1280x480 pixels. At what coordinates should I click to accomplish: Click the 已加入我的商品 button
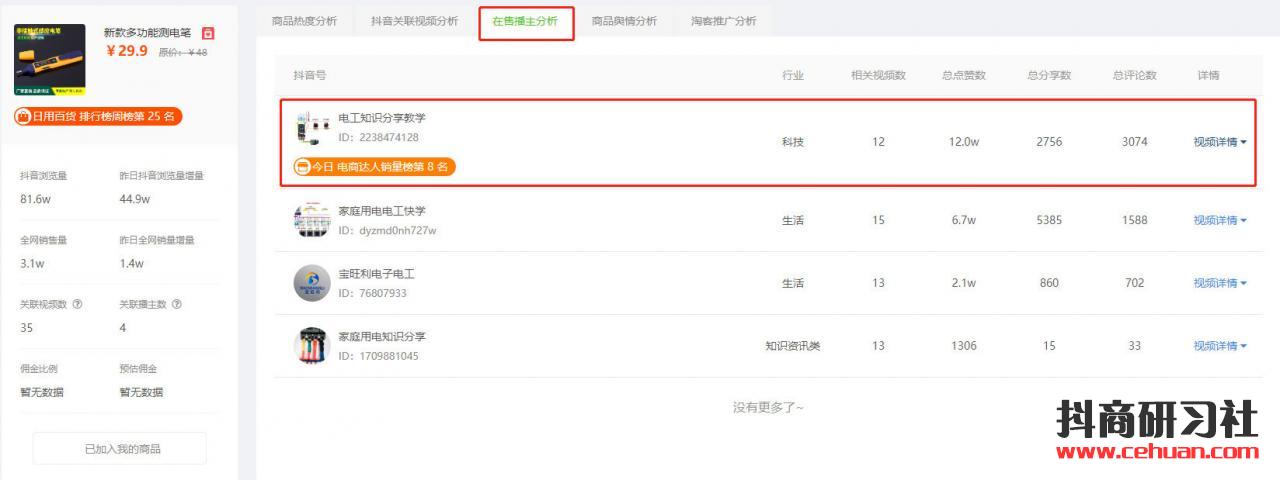120,449
